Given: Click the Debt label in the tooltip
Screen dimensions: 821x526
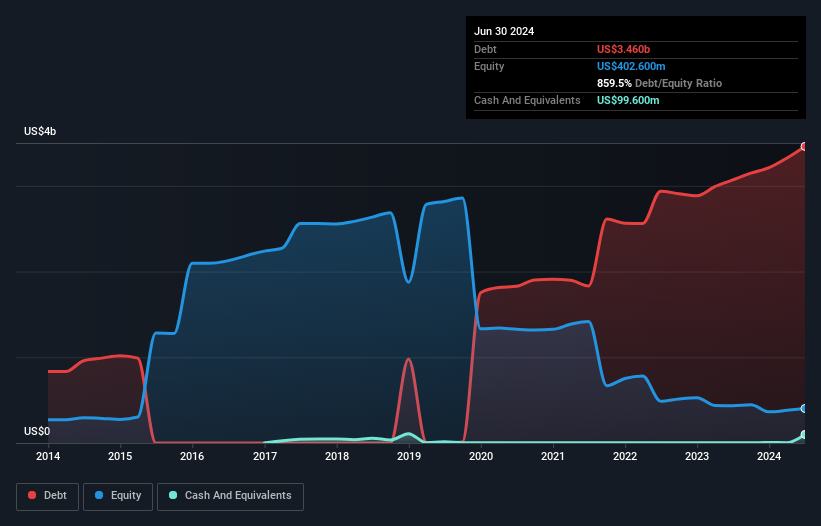Looking at the screenshot, I should tap(485, 49).
